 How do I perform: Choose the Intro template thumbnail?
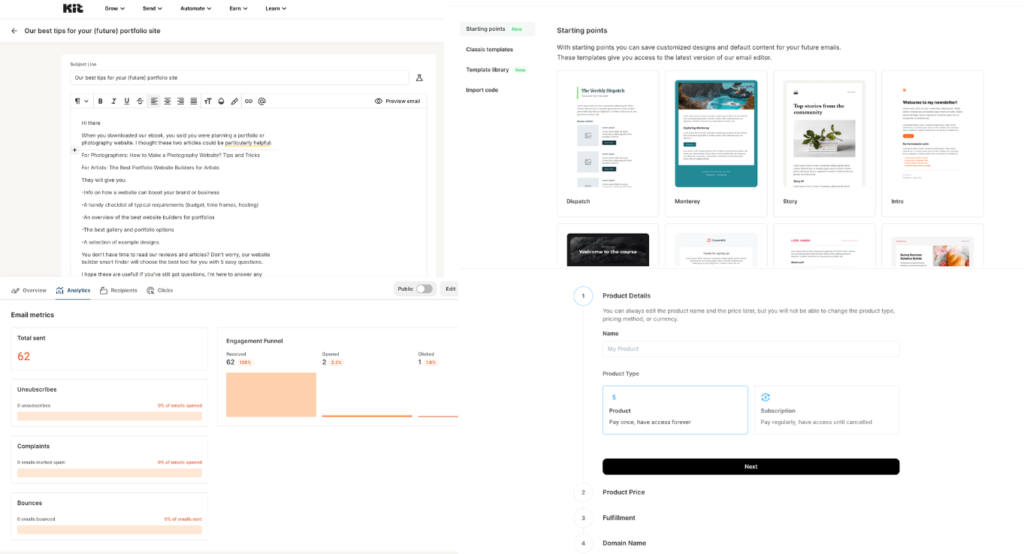932,133
